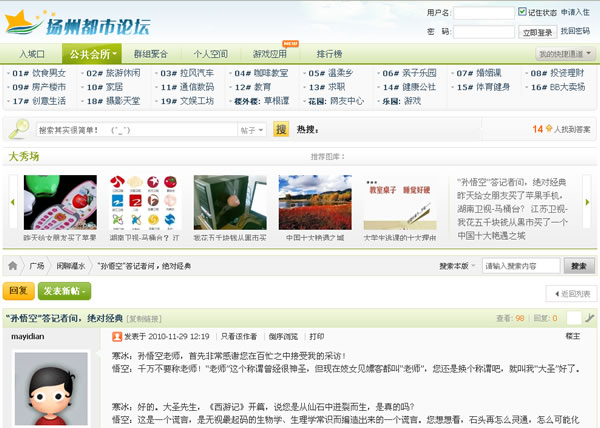Click the 只看该作者 link
The width and height of the screenshot is (600, 428).
pyautogui.click(x=239, y=337)
